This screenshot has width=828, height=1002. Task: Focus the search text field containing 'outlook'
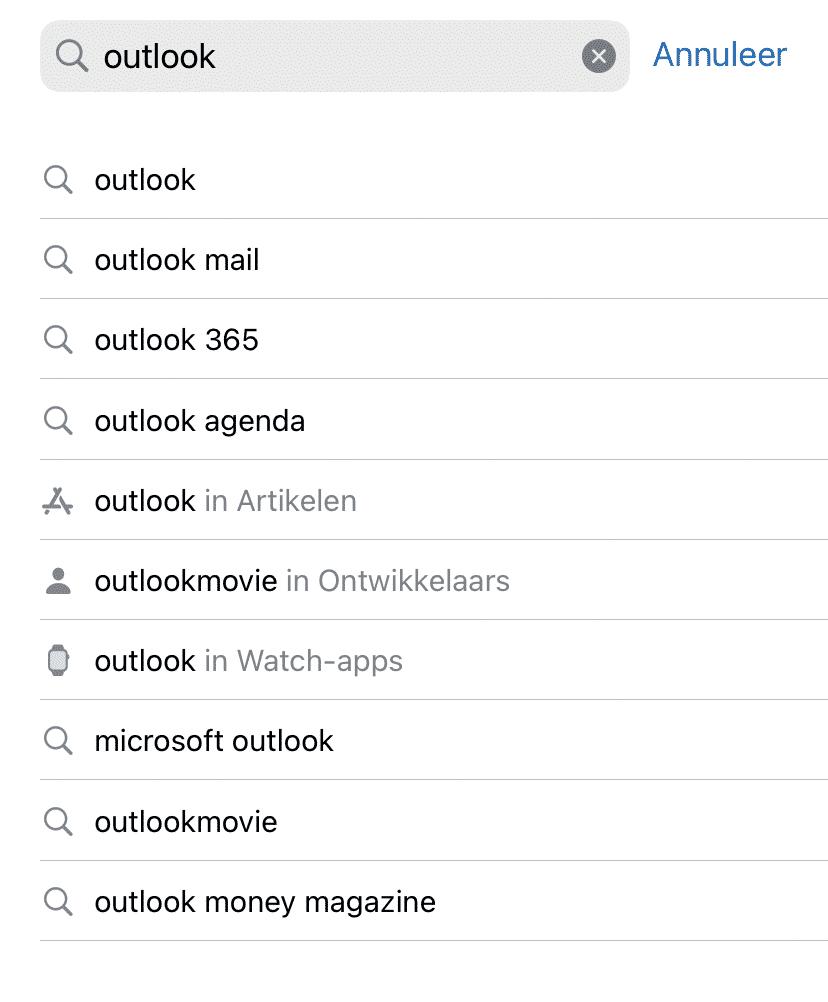coord(335,56)
